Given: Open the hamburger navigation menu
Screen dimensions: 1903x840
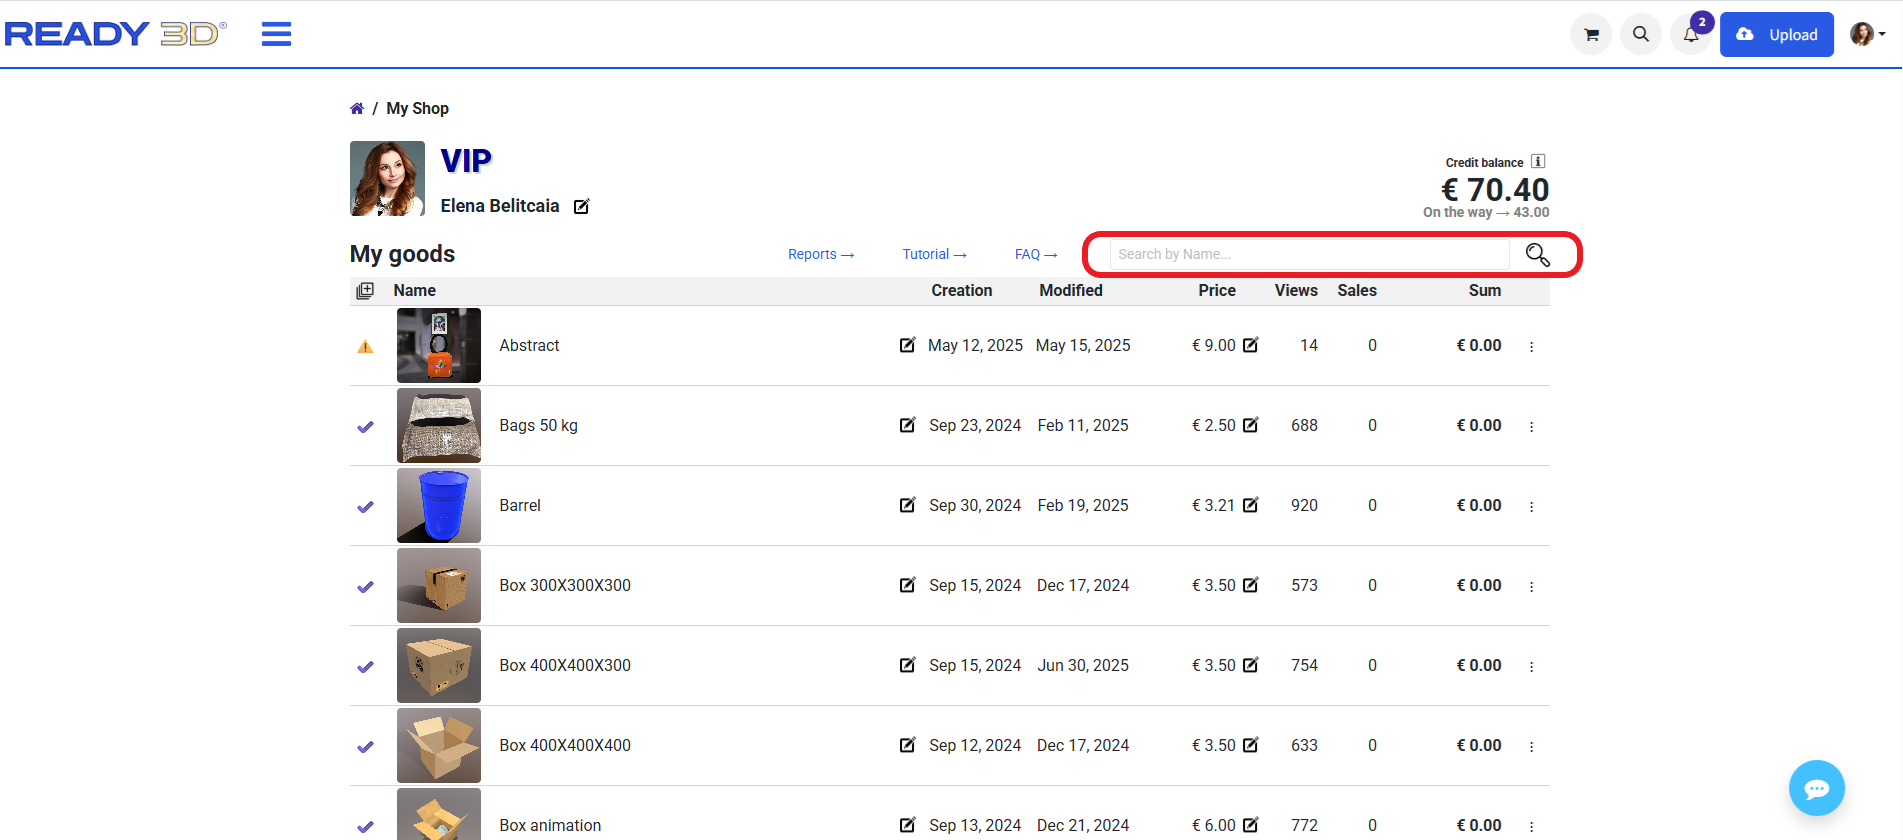Looking at the screenshot, I should click(276, 34).
